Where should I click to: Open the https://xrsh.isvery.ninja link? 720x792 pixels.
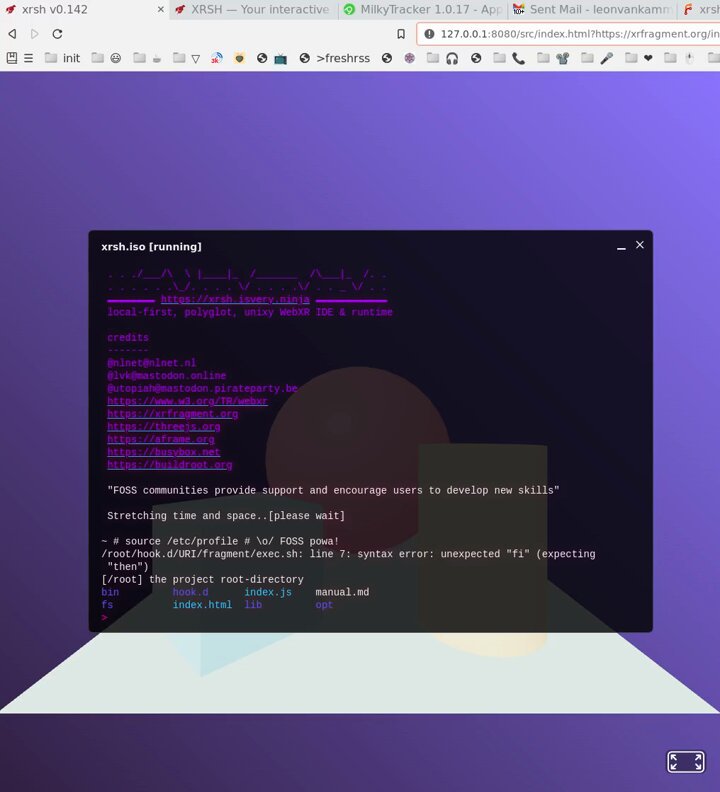(x=235, y=300)
